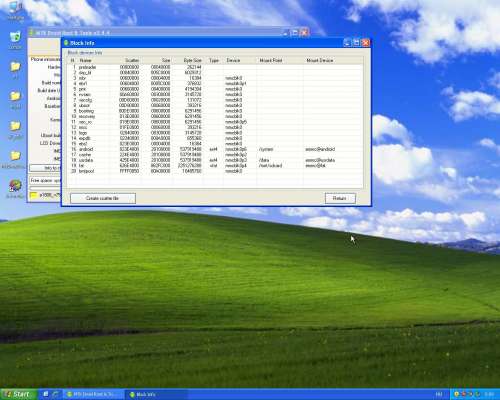Close the MTK Droid Root & Tools background window
500x400 pixels.
click(304, 33)
